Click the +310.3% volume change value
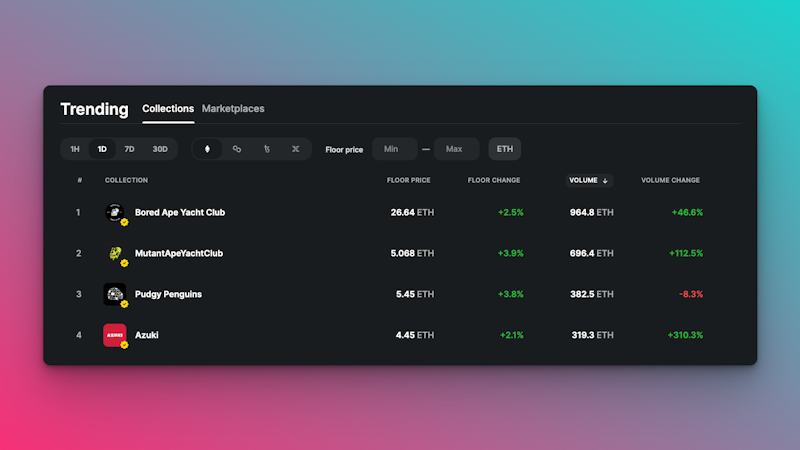 [685, 335]
